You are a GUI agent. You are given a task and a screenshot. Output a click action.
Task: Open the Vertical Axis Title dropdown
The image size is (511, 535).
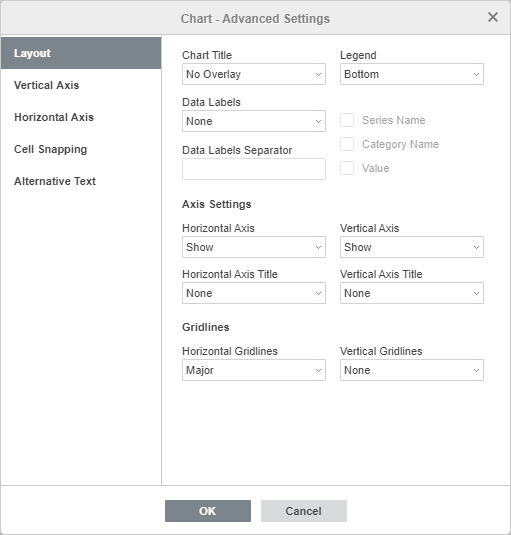tap(412, 293)
